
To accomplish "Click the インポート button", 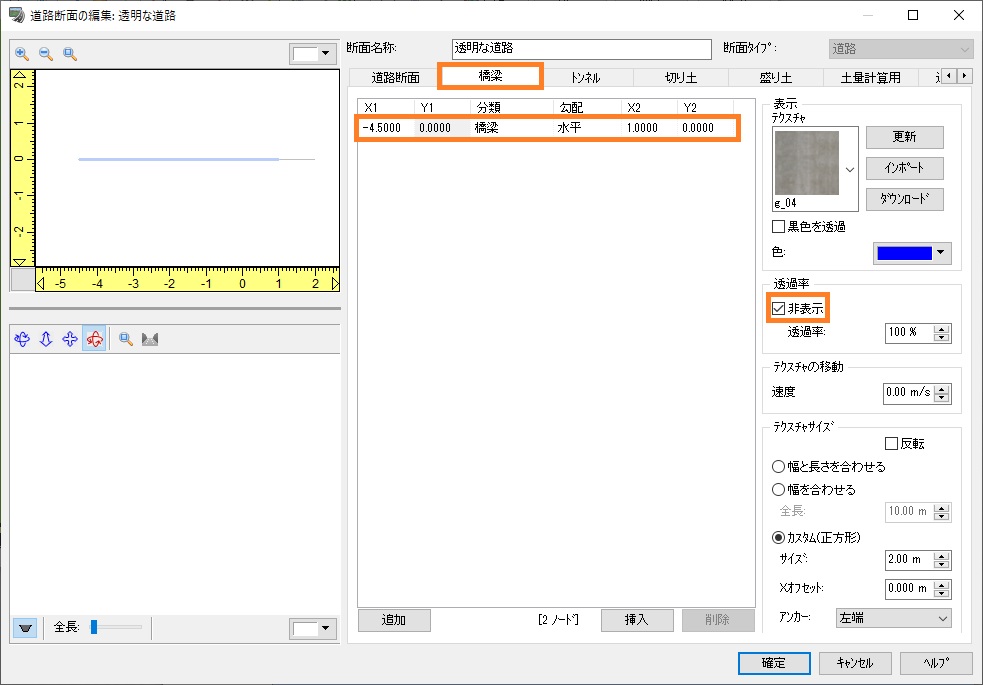I will pyautogui.click(x=904, y=168).
